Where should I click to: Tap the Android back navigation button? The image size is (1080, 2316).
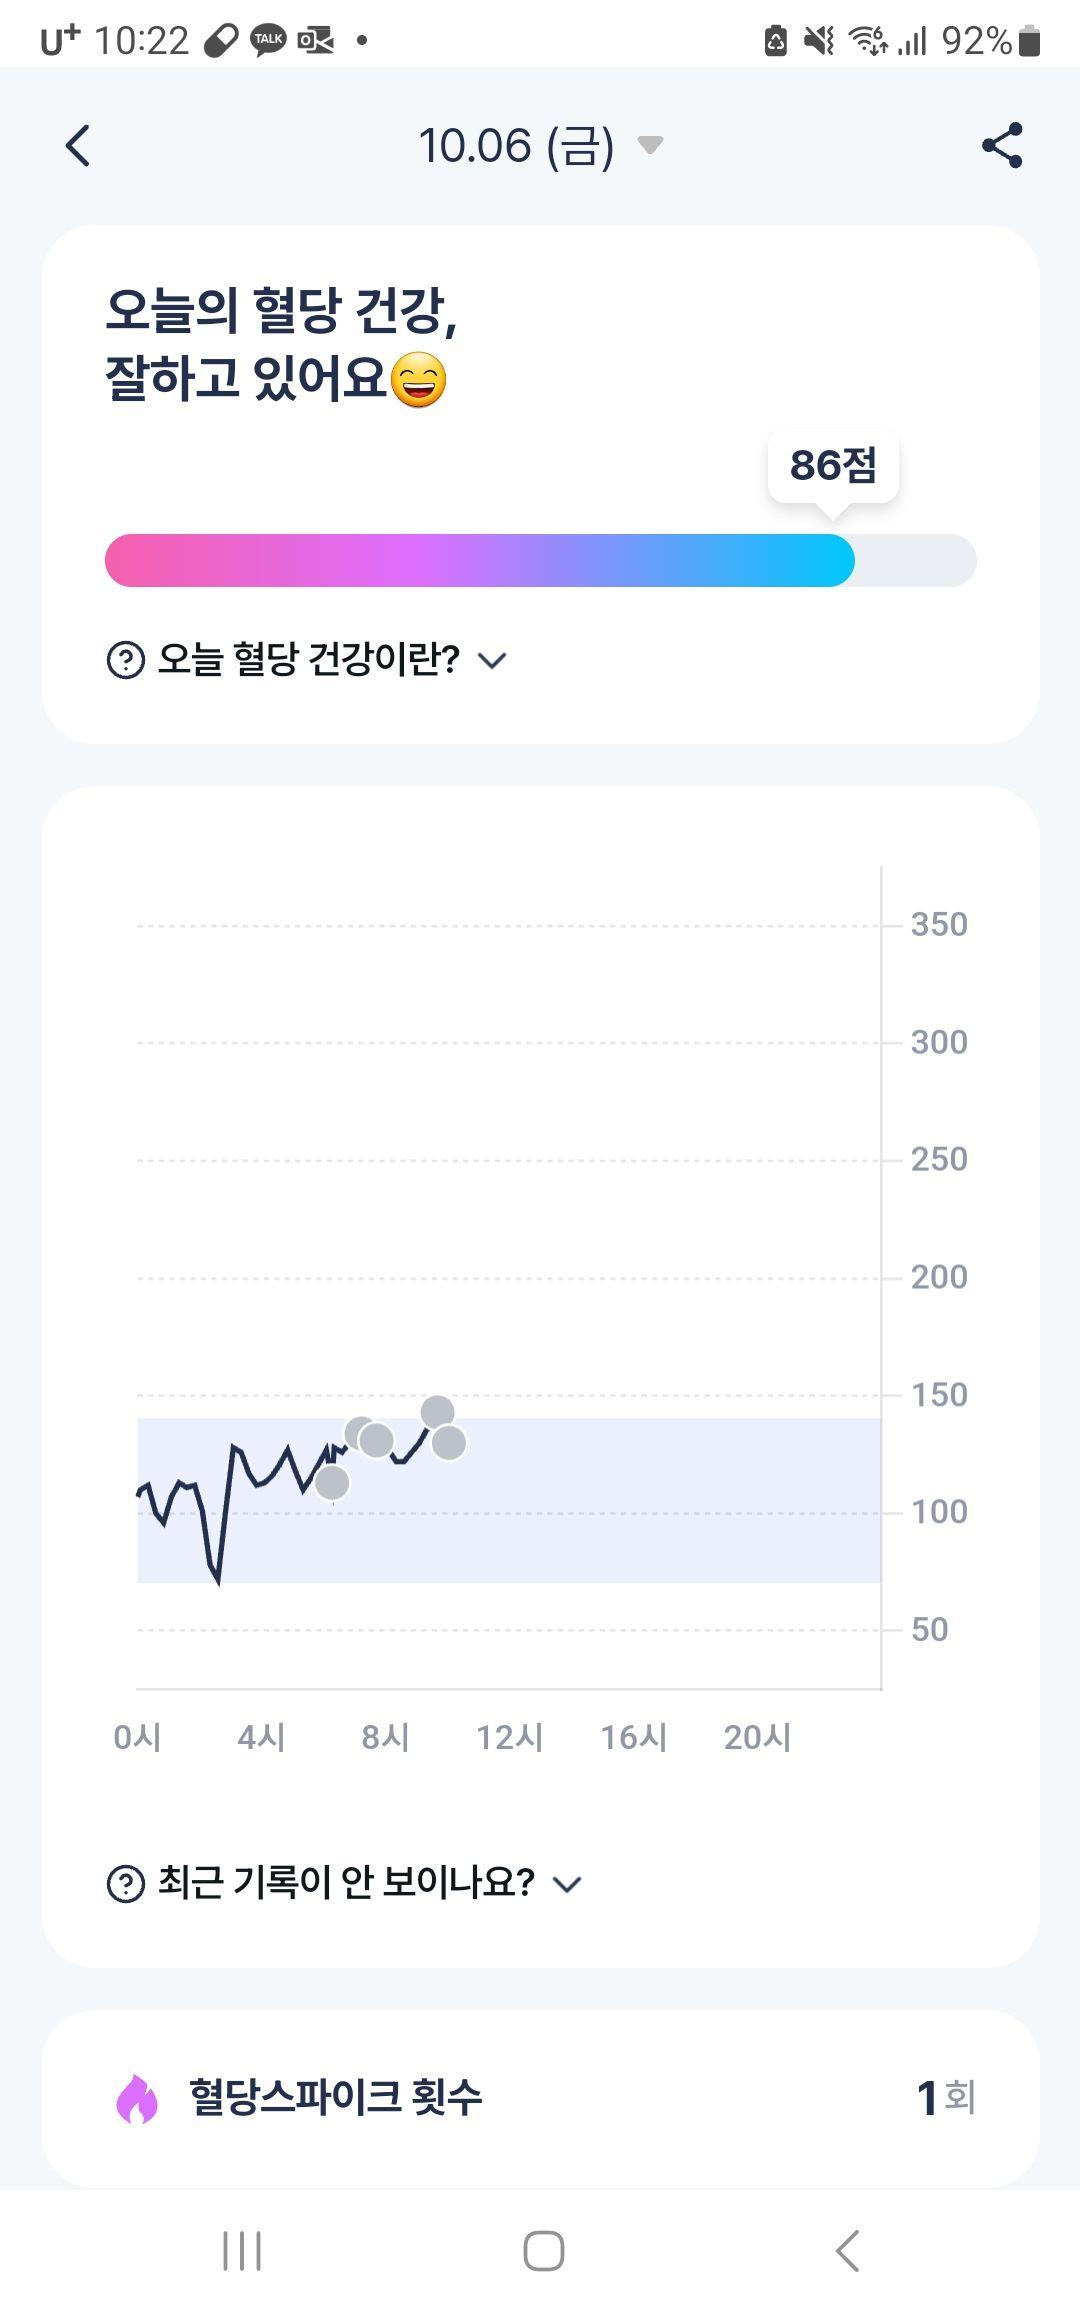coord(846,2252)
